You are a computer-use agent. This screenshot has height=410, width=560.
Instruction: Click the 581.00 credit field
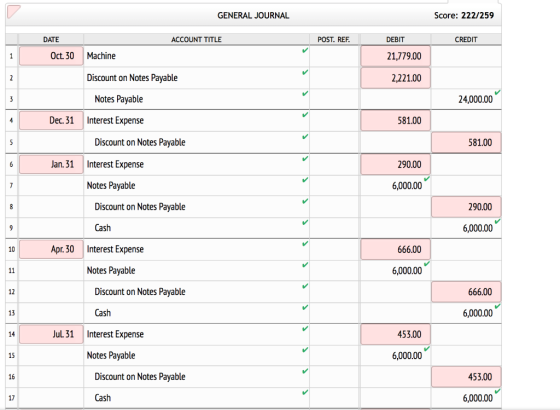[466, 142]
